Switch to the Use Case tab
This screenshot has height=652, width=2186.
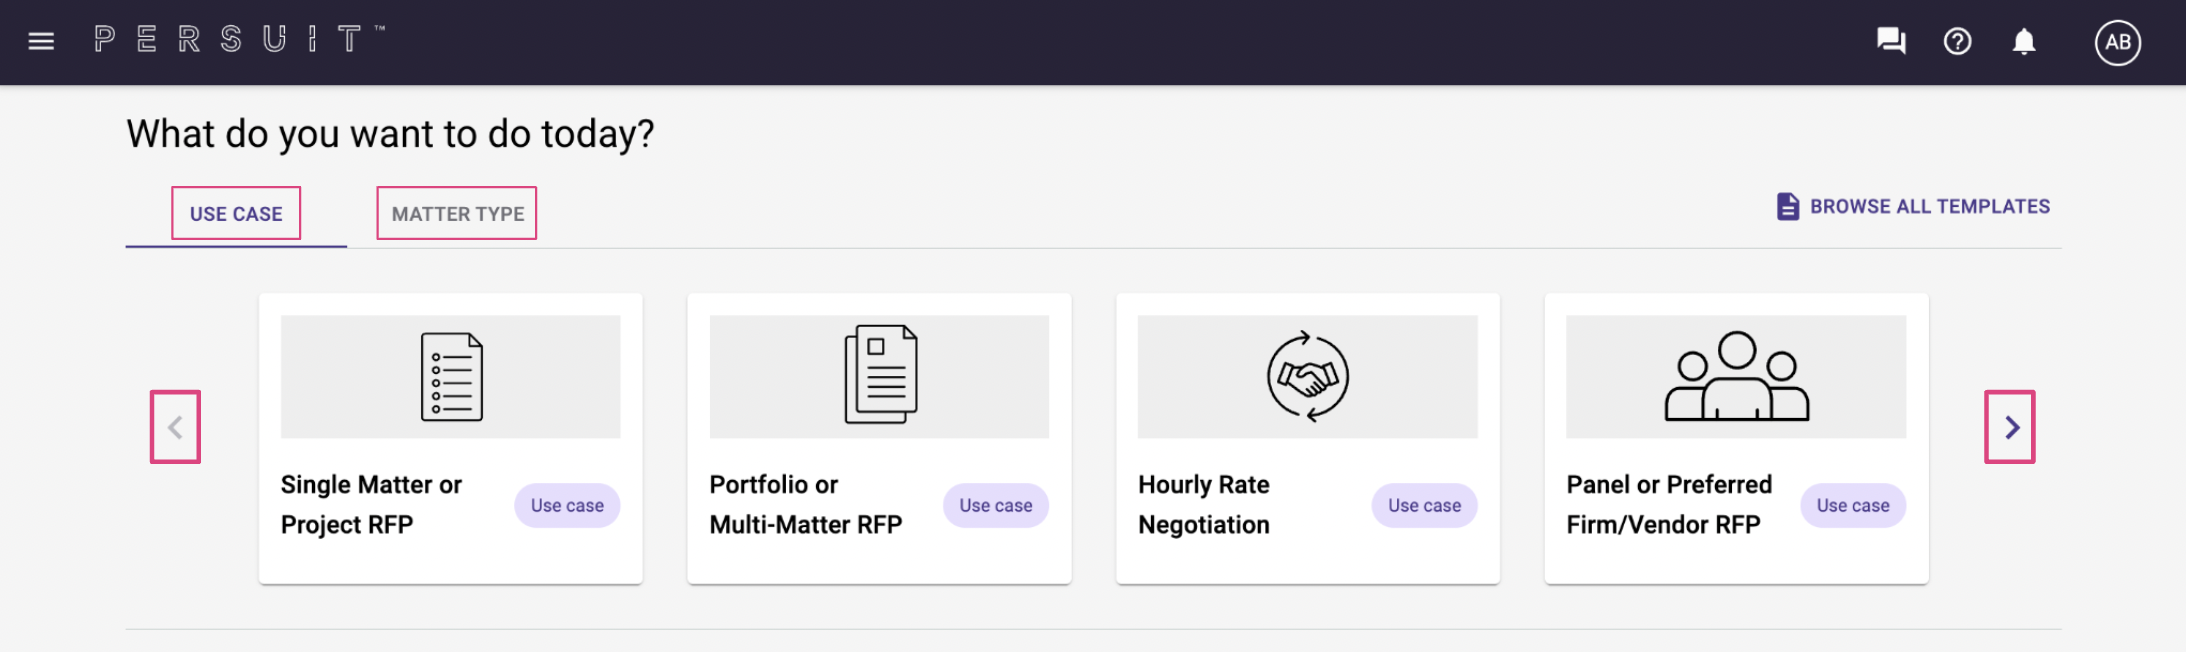pos(236,214)
